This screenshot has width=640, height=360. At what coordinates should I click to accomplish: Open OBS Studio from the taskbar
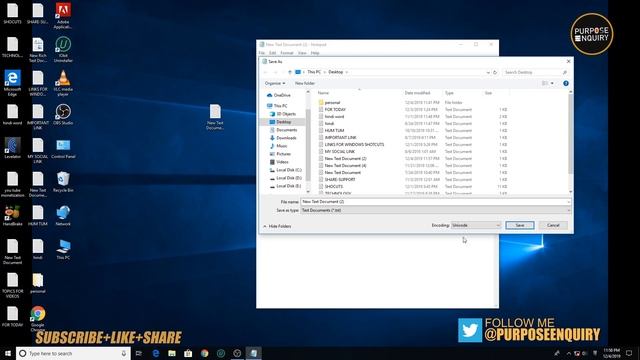pos(237,353)
